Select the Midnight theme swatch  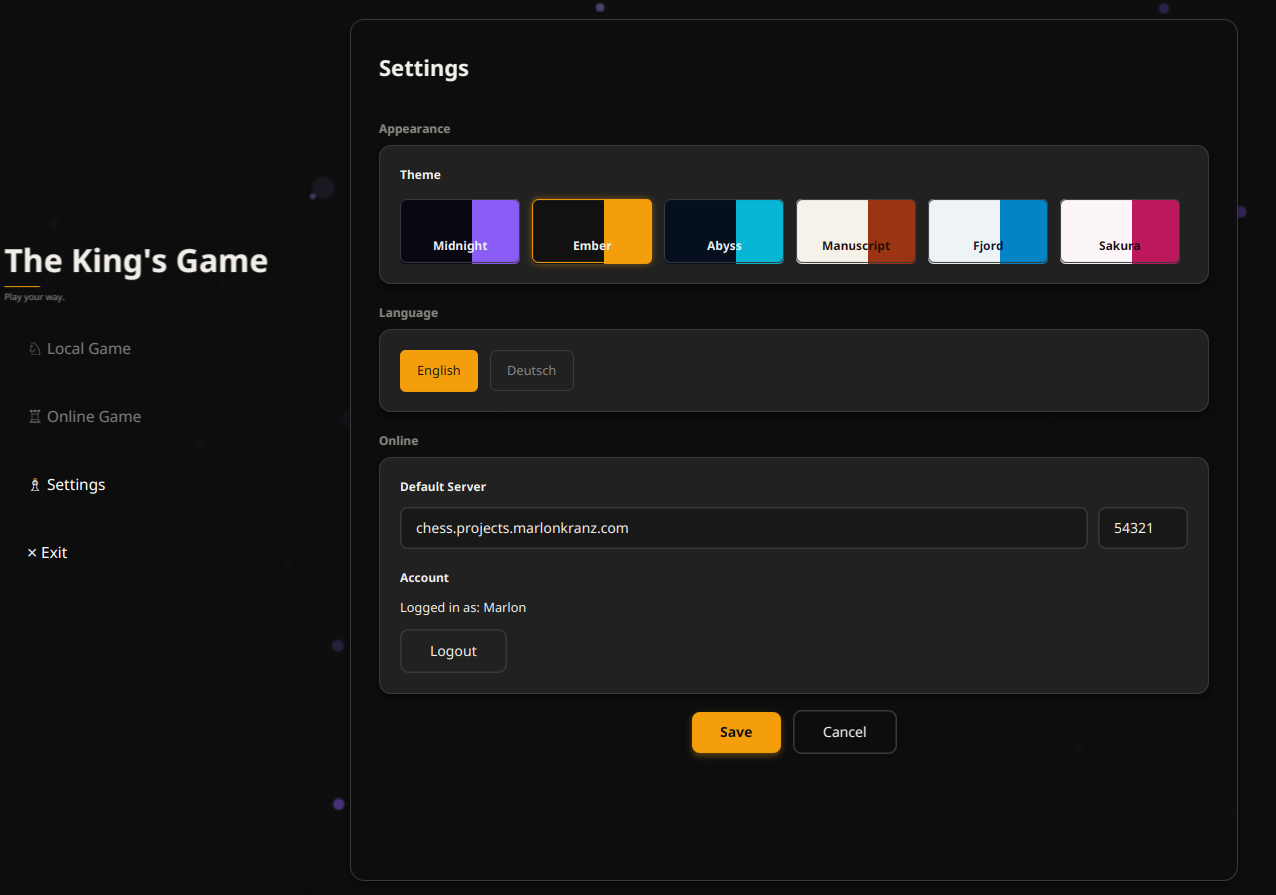tap(460, 231)
